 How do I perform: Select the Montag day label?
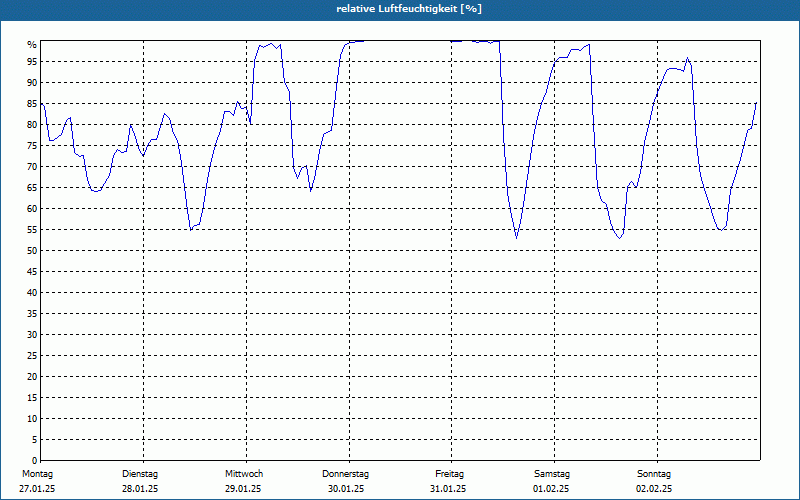pyautogui.click(x=37, y=474)
